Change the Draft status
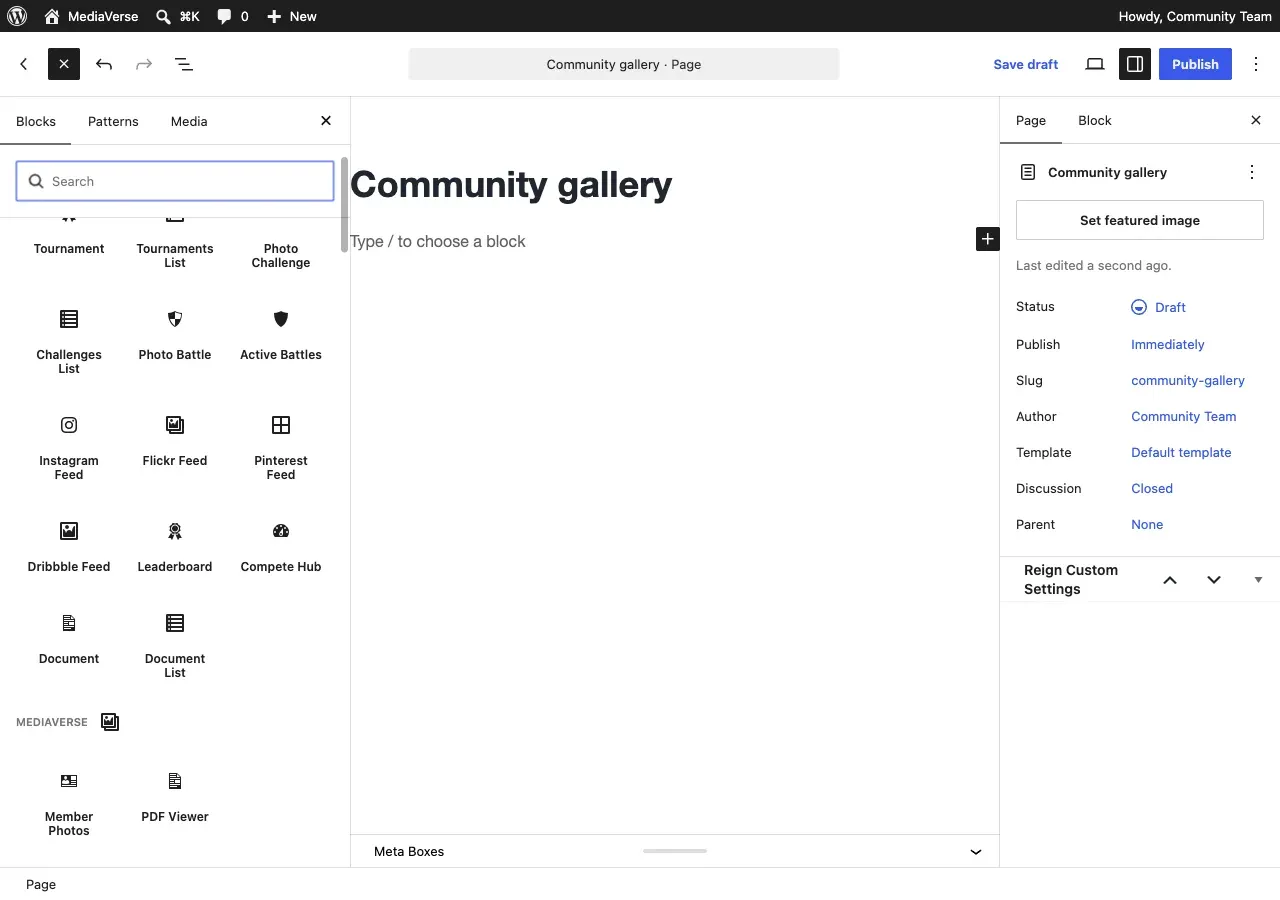Screen dimensions: 1280x900 (x=1159, y=307)
